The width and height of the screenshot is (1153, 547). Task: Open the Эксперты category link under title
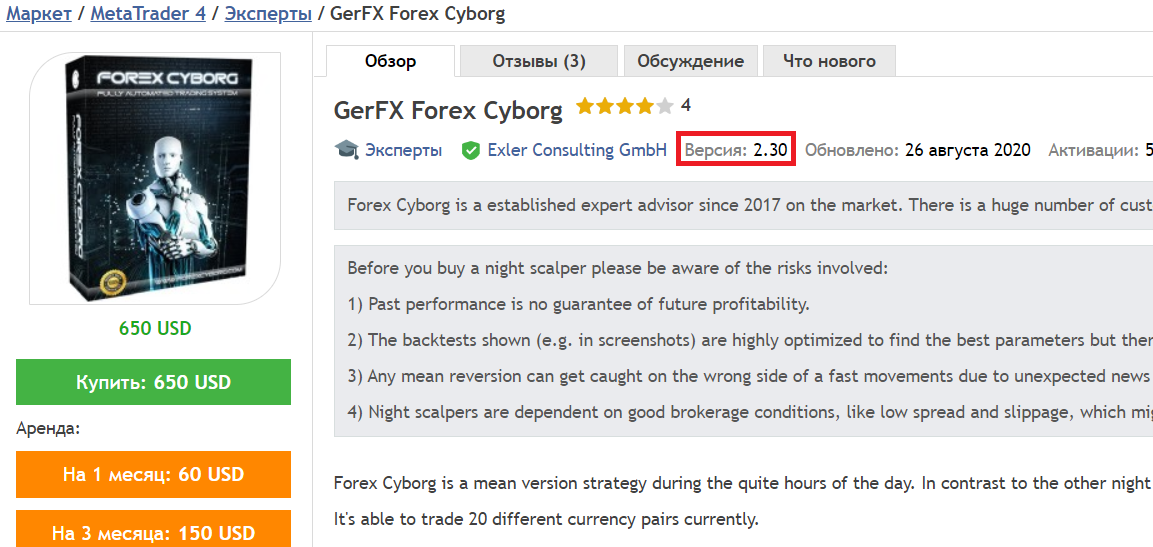(x=404, y=151)
